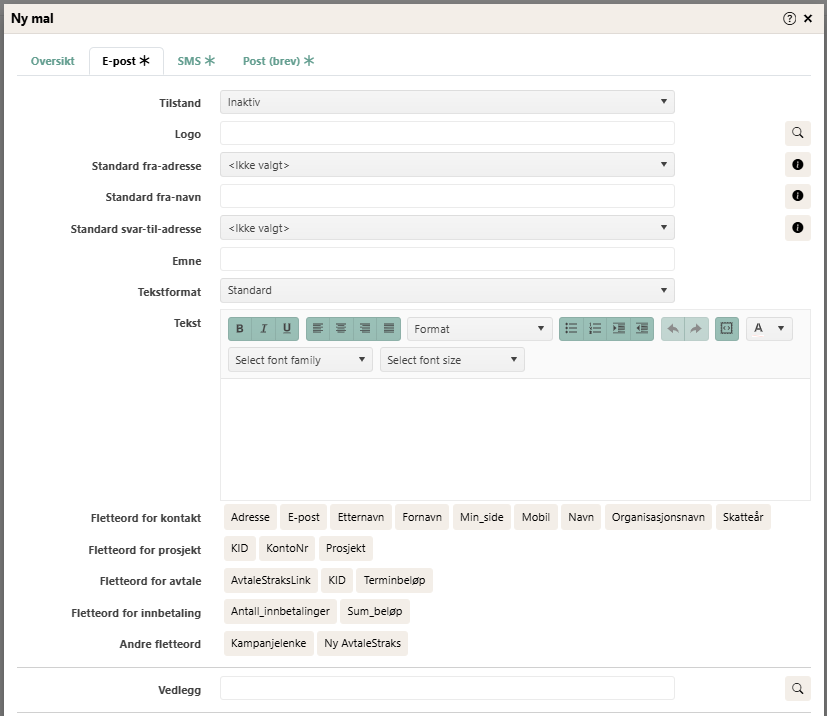The height and width of the screenshot is (716, 827).
Task: Switch to the Post (brev) tab
Action: (x=278, y=61)
